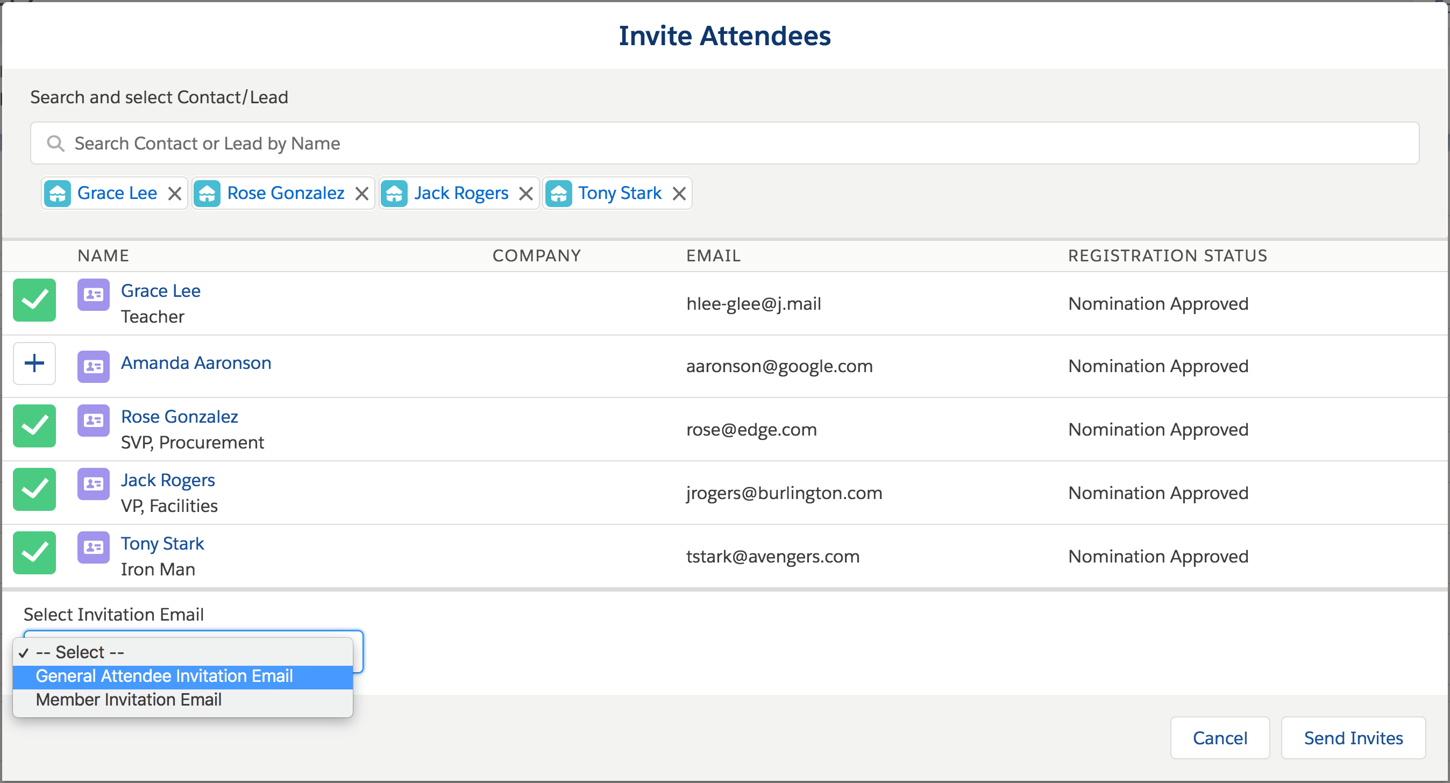Click the contact avatar inside the Grace Lee chip

tap(57, 193)
